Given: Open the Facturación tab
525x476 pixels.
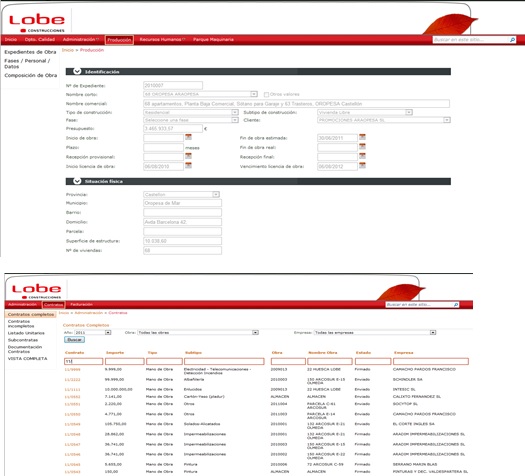Looking at the screenshot, I should pyautogui.click(x=81, y=305).
